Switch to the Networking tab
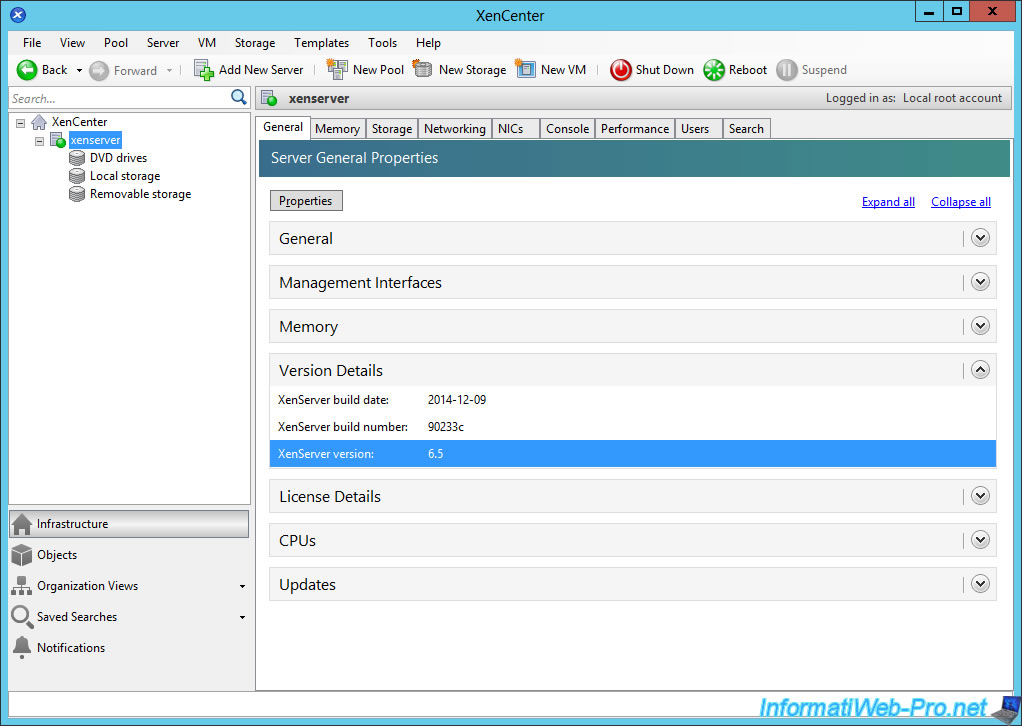Image resolution: width=1022 pixels, height=726 pixels. tap(454, 129)
